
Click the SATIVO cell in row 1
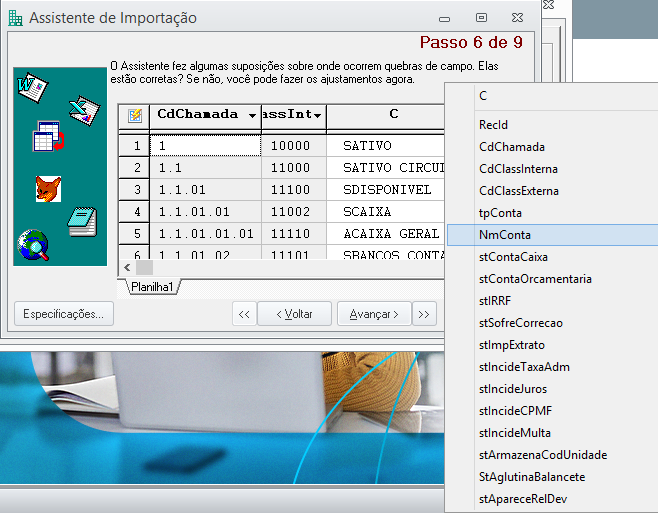pyautogui.click(x=385, y=146)
